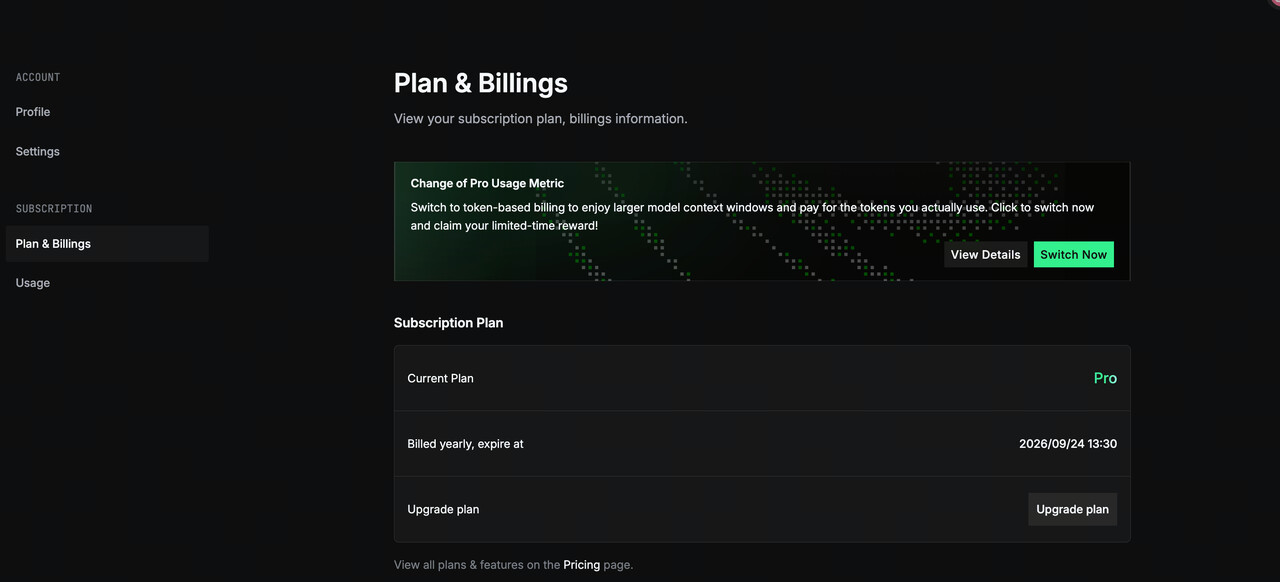Click the Subscription Plan section heading
The image size is (1280, 582).
click(448, 323)
